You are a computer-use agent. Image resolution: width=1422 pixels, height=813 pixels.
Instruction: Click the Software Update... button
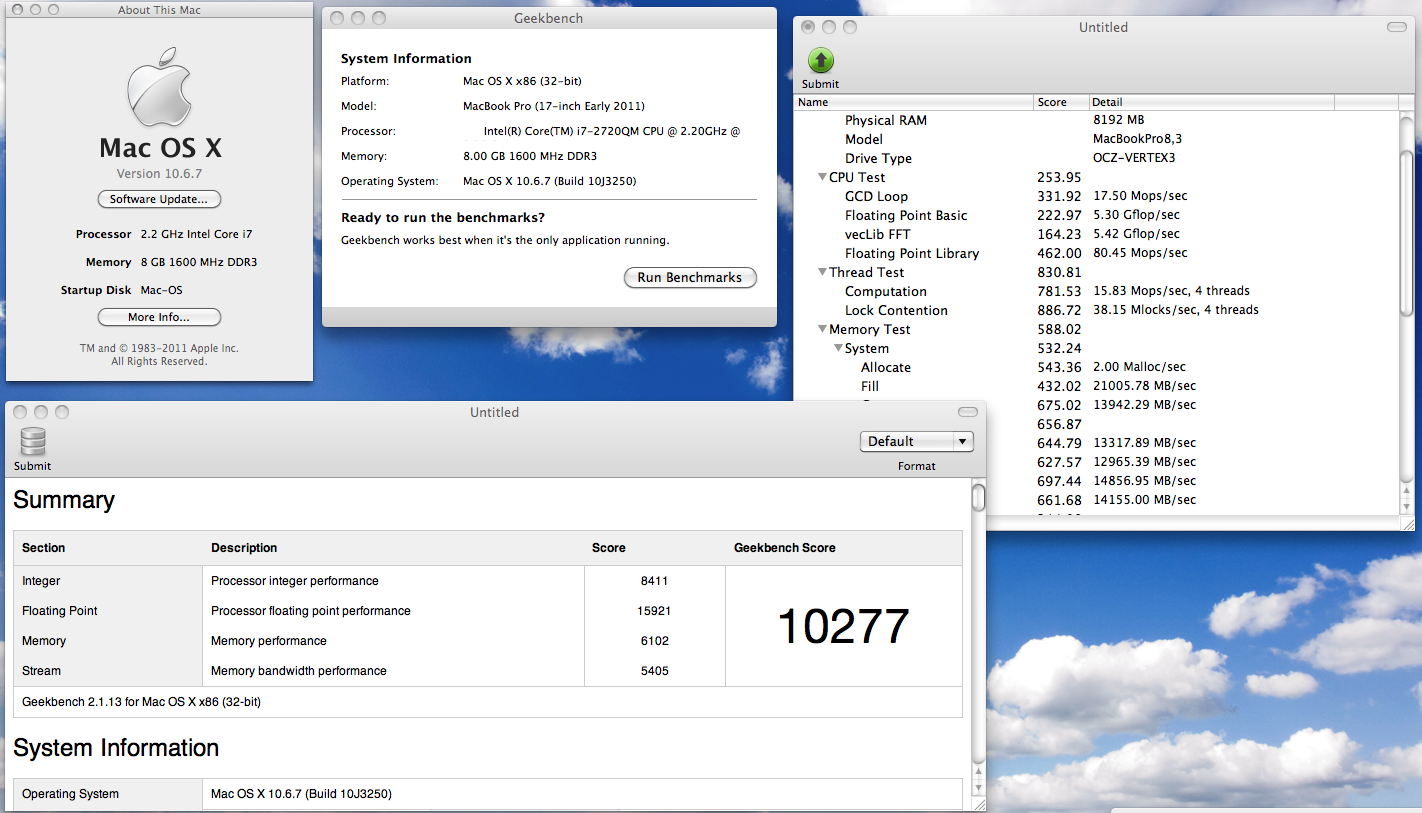pyautogui.click(x=159, y=199)
